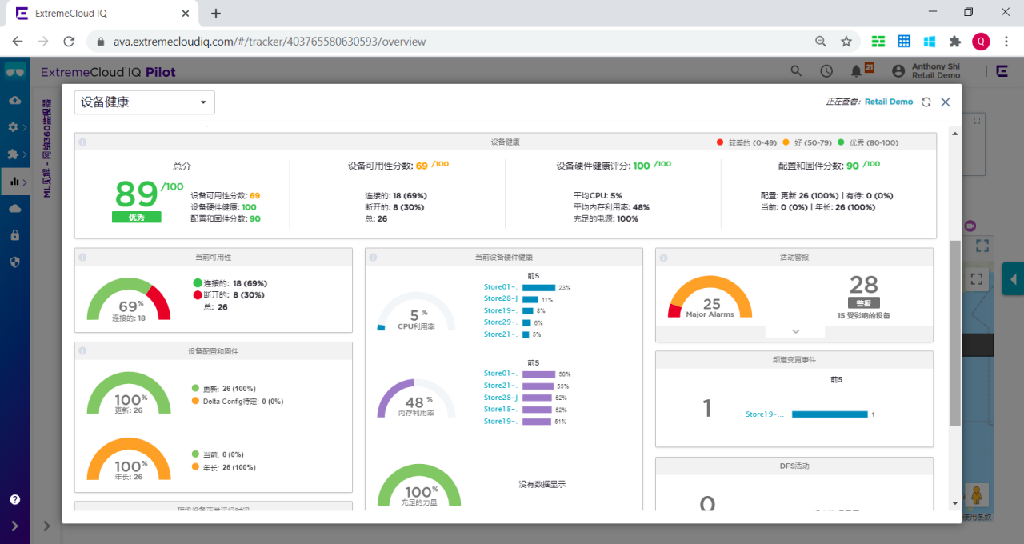The image size is (1024, 544).
Task: Open the notifications bell with 21 badge
Action: tap(857, 71)
